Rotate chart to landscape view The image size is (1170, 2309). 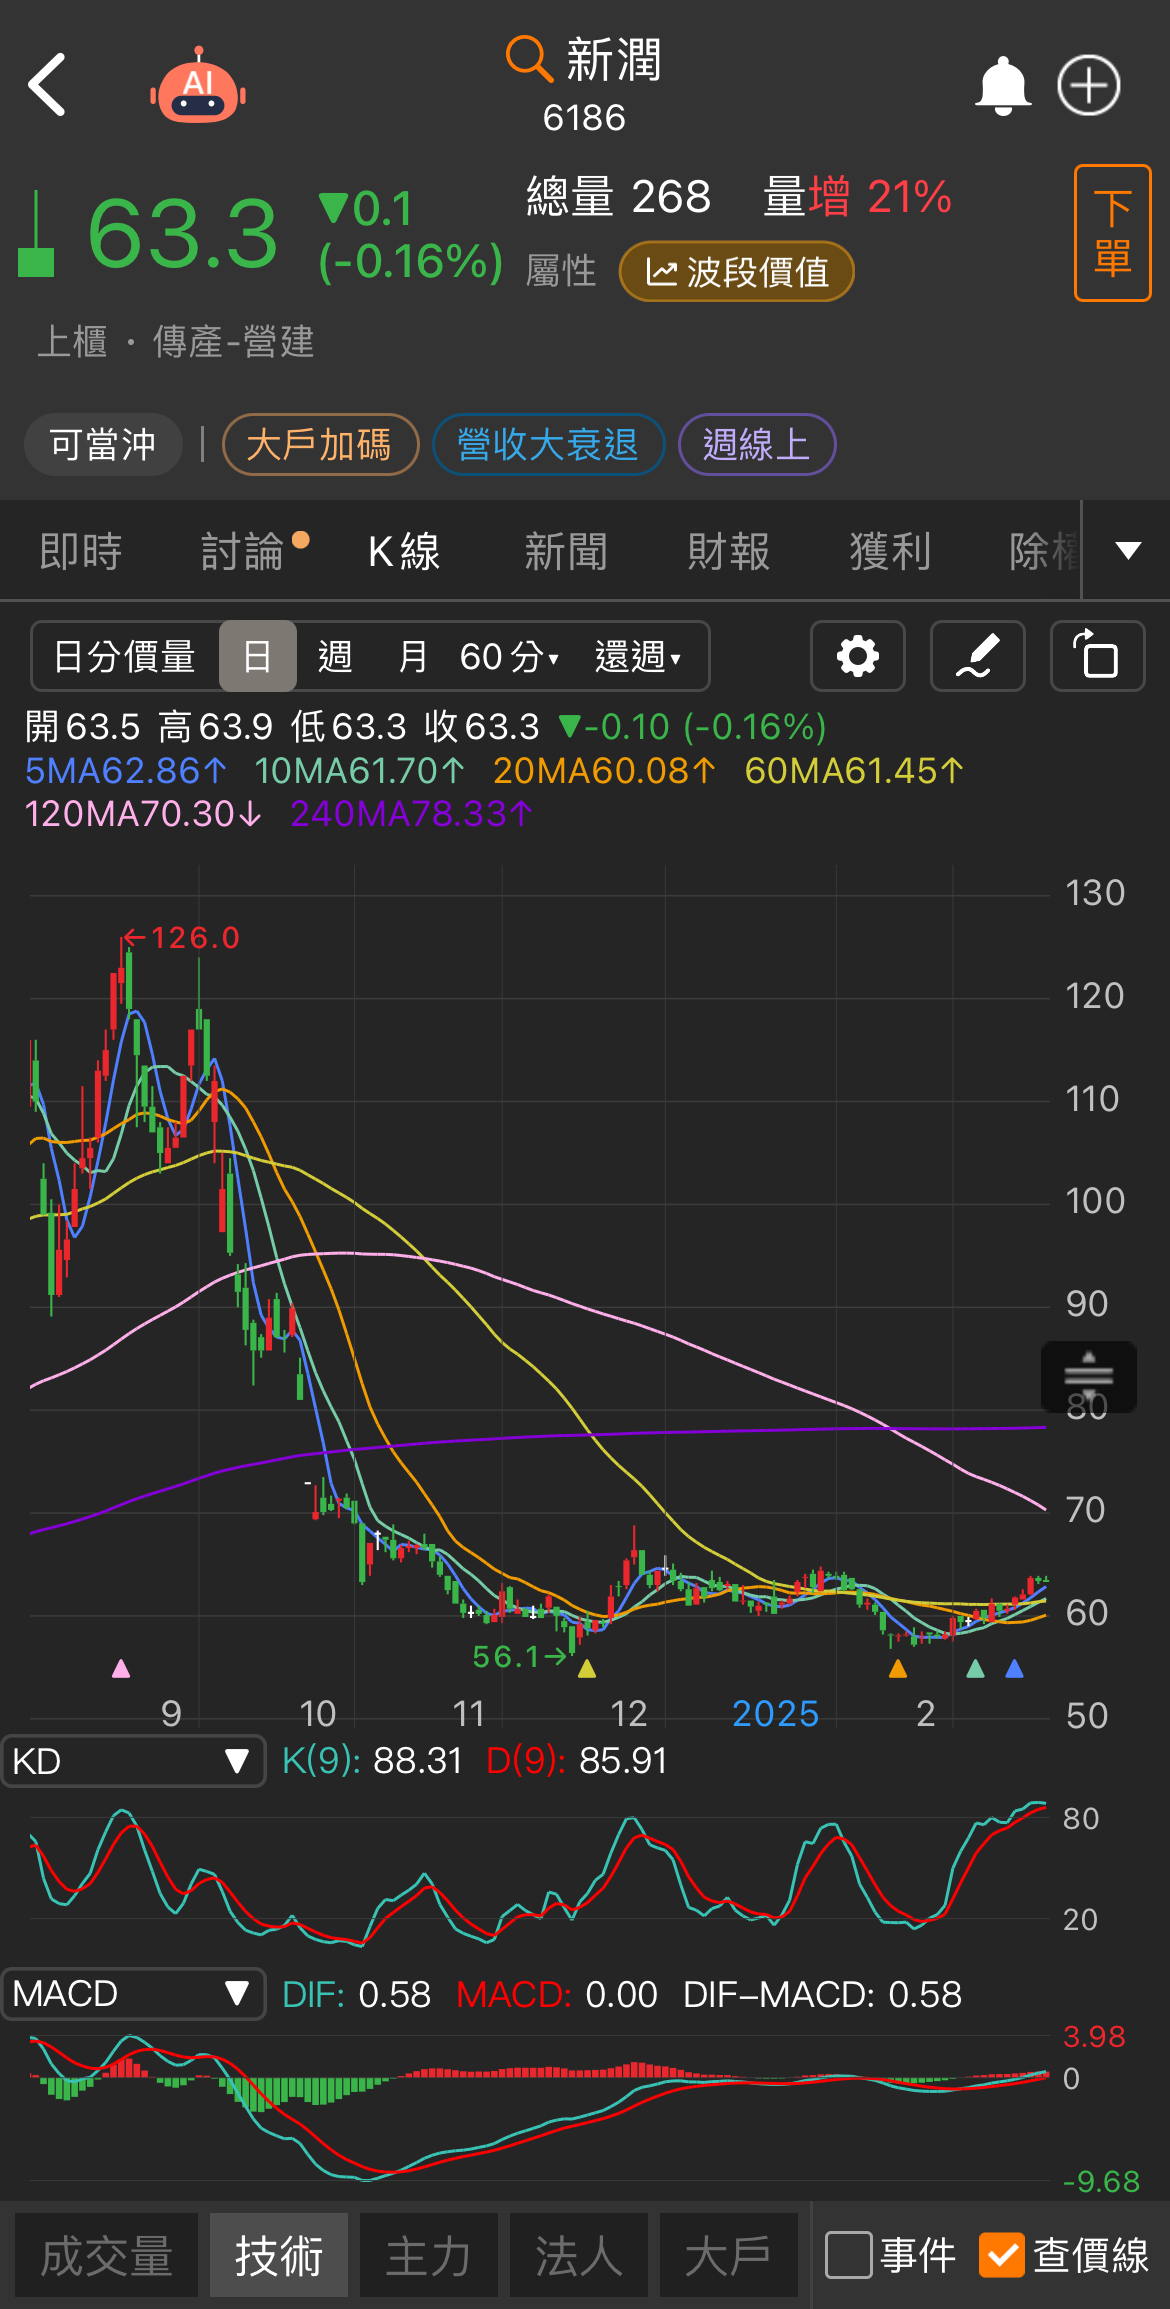tap(1097, 657)
